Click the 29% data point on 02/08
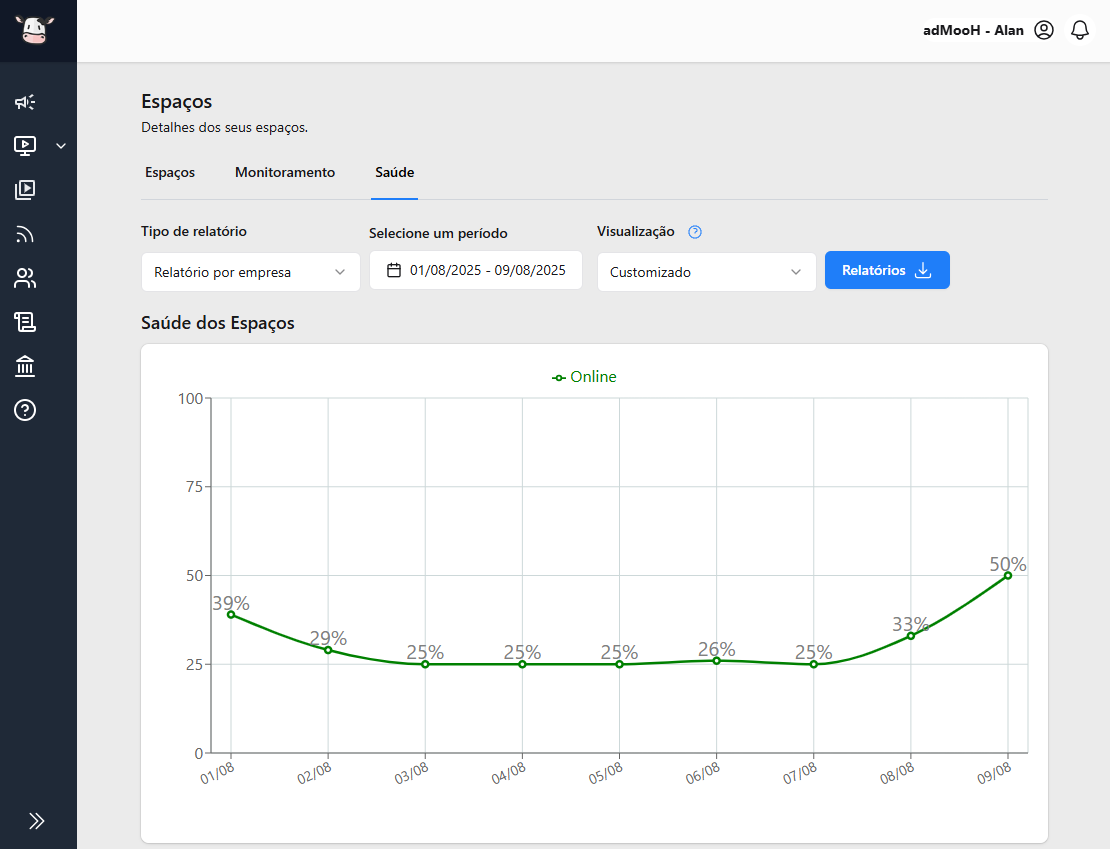 328,650
